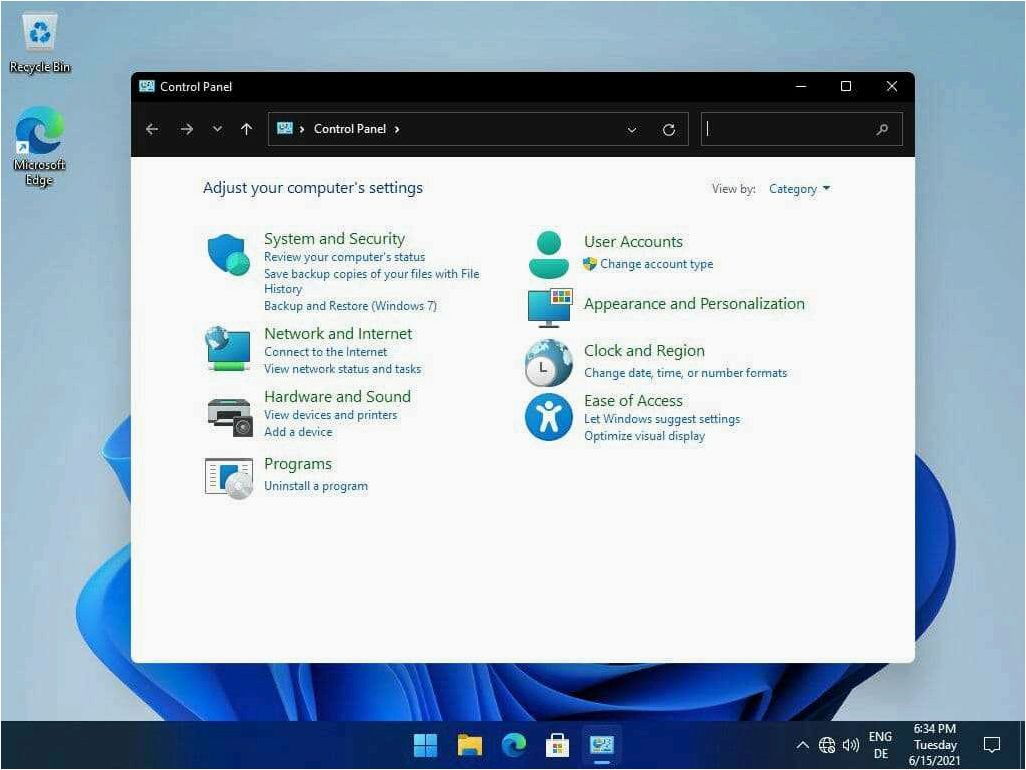The width and height of the screenshot is (1026, 770).
Task: Click Change date, time, or number formats
Action: pyautogui.click(x=685, y=373)
